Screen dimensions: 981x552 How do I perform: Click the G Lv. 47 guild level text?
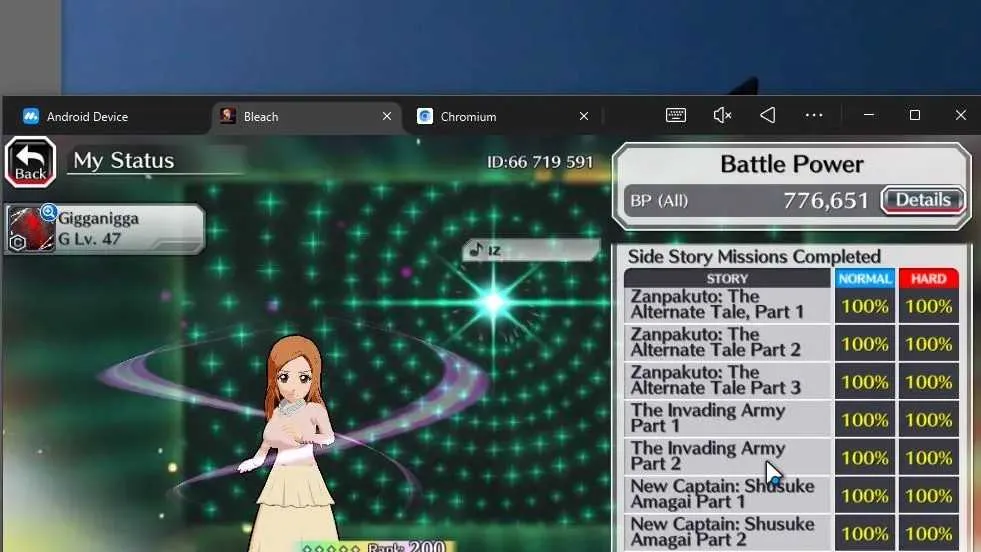click(x=89, y=239)
